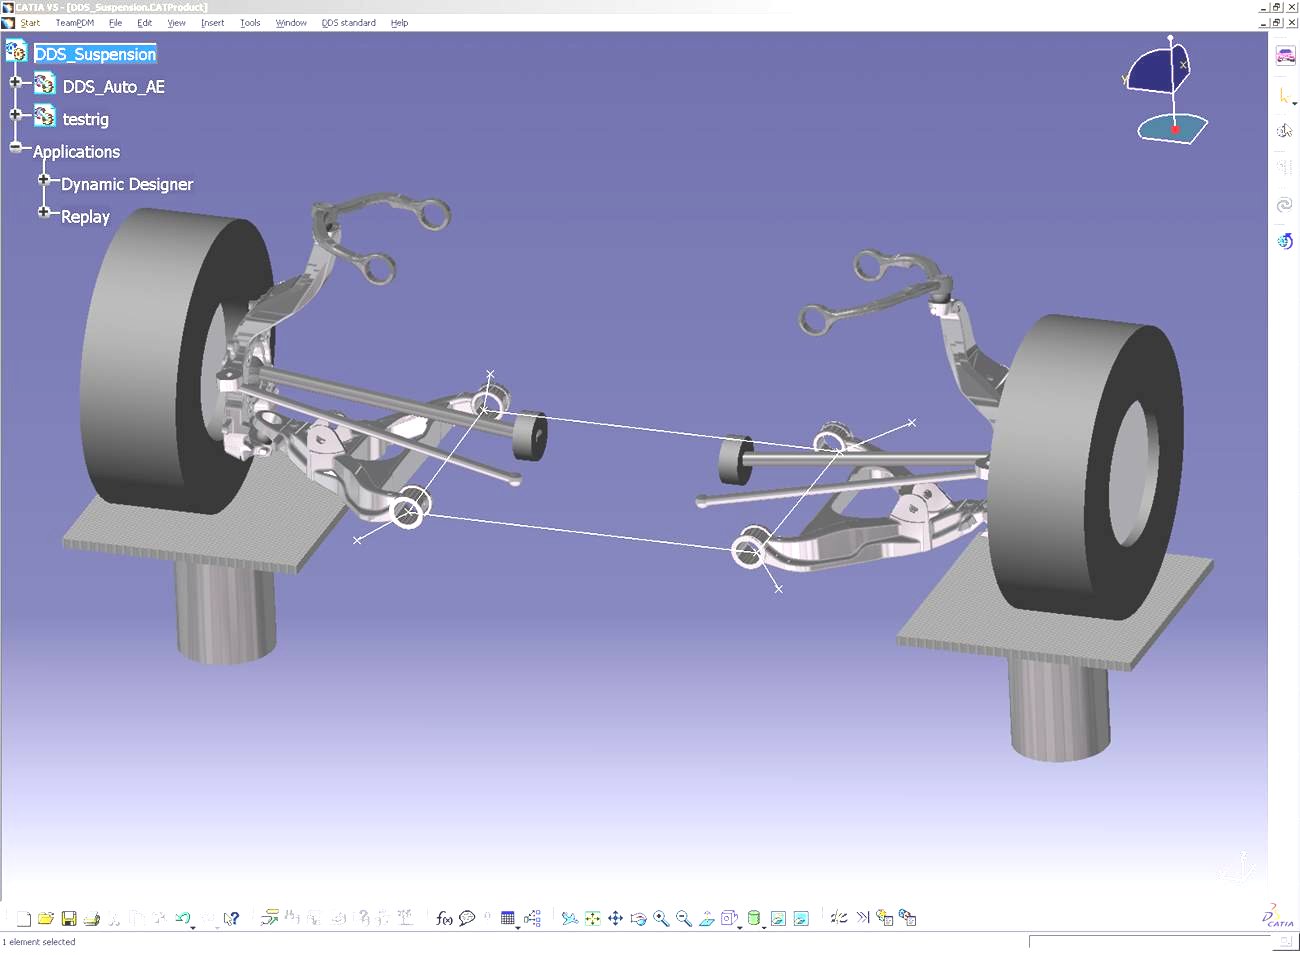The width and height of the screenshot is (1300, 955).
Task: Click the Hide/Show icon
Action: pyautogui.click(x=778, y=918)
